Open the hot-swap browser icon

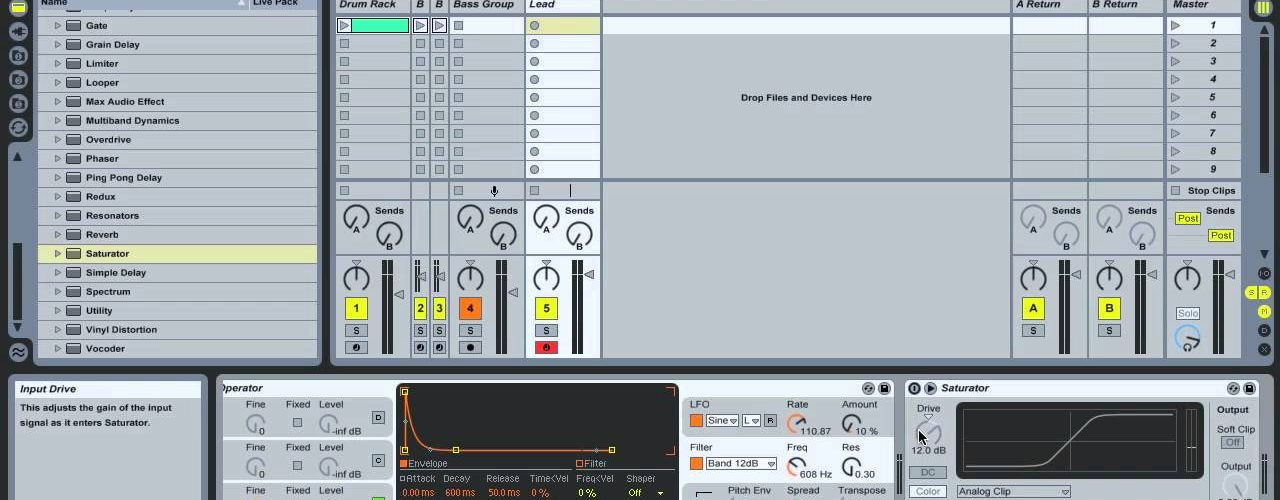click(x=18, y=127)
